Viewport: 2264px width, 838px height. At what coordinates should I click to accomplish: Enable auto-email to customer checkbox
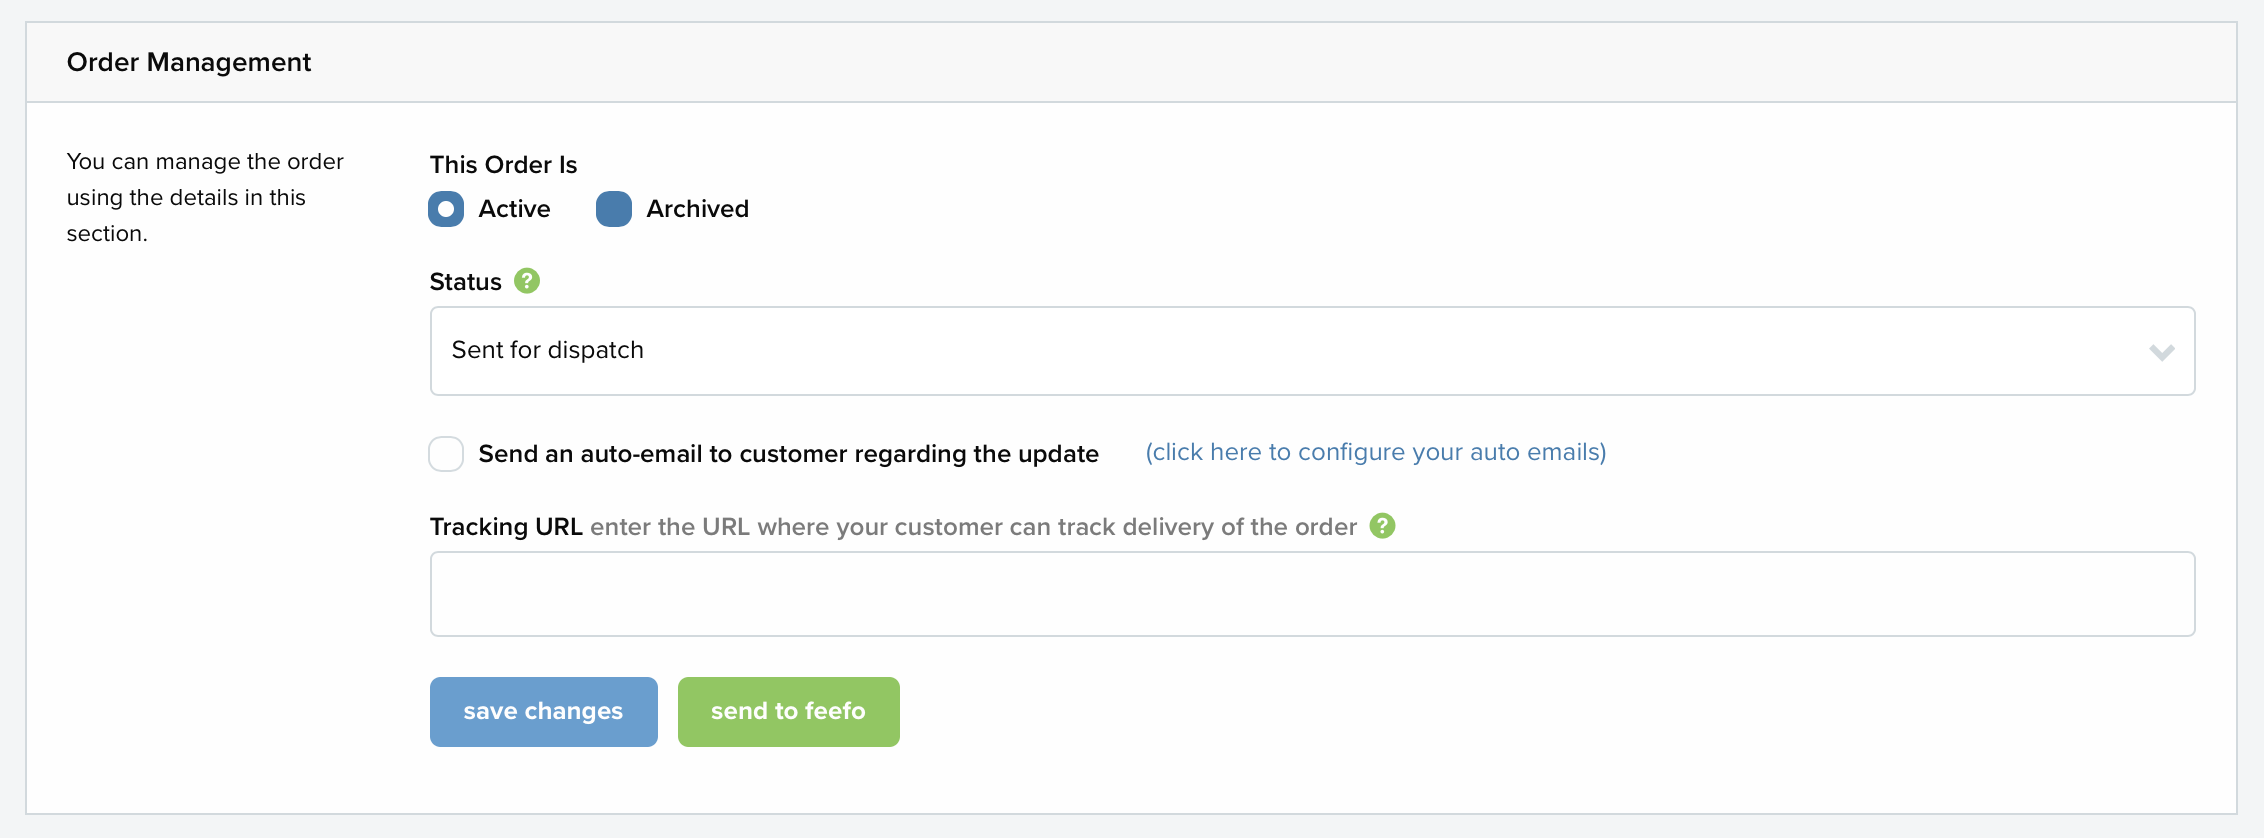(x=446, y=454)
